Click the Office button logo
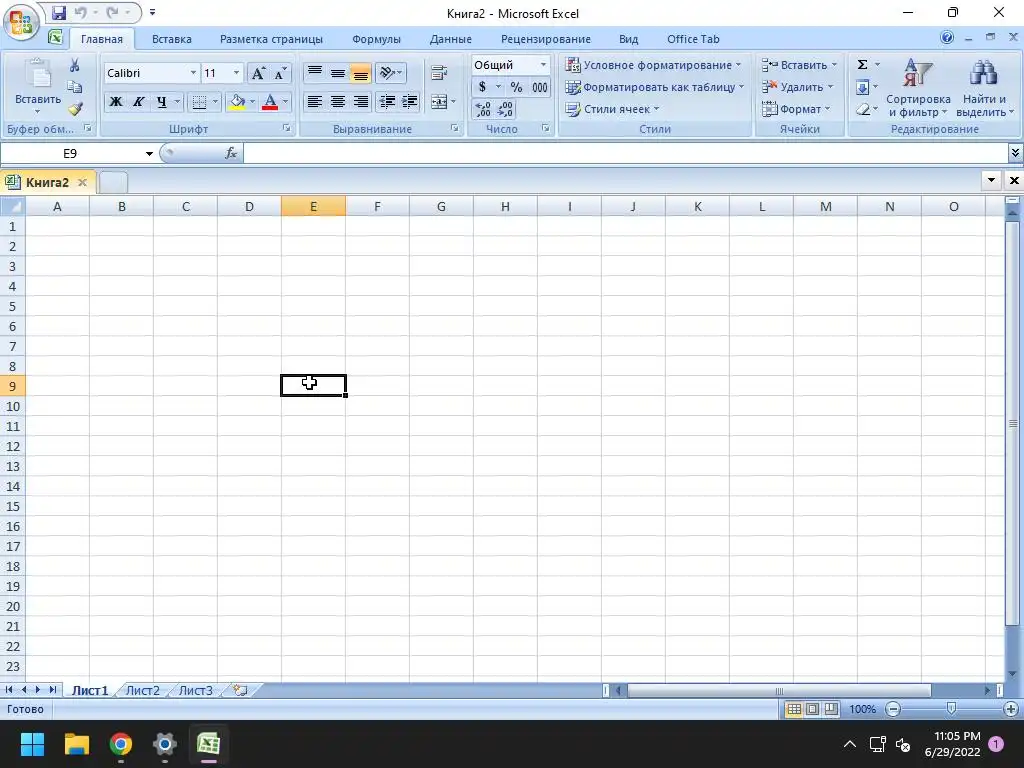Image resolution: width=1024 pixels, height=768 pixels. pyautogui.click(x=20, y=22)
